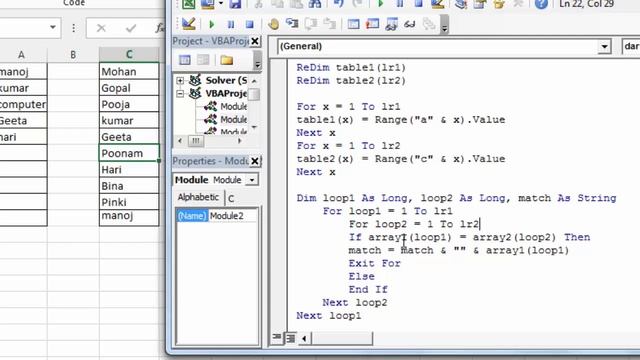This screenshot has width=640, height=360.
Task: Open the Excel Name Box dropdown
Action: [x=53, y=27]
